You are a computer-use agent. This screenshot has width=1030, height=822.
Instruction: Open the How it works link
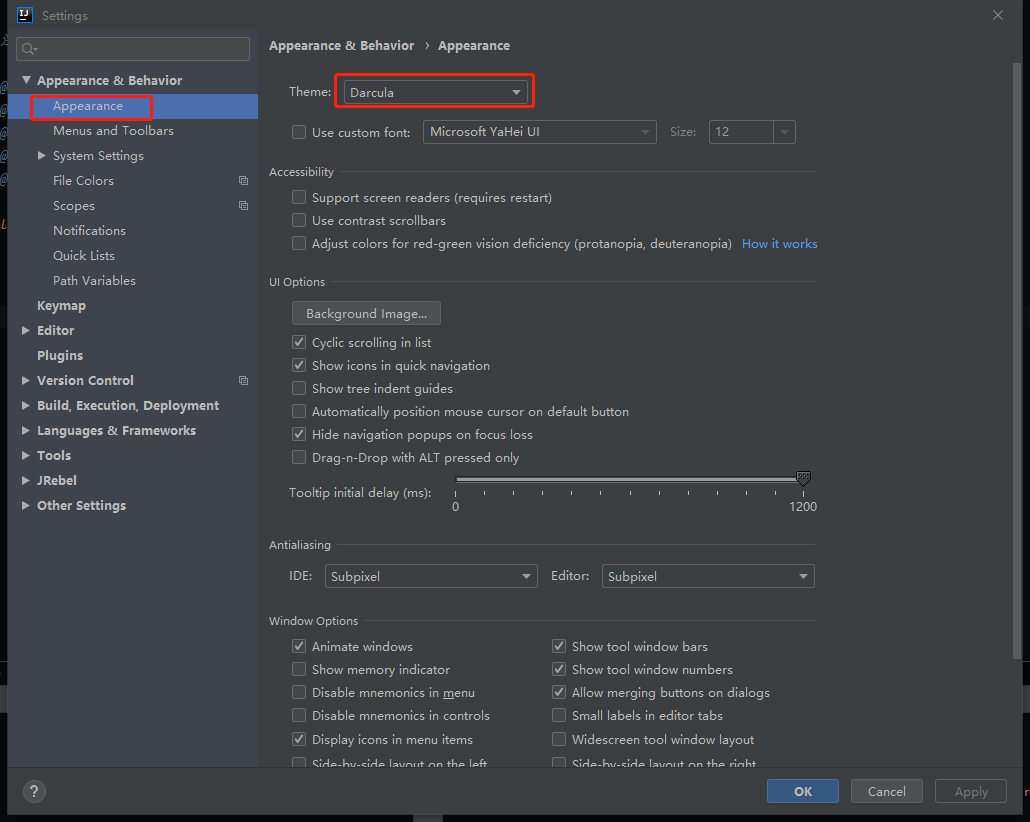pyautogui.click(x=780, y=244)
